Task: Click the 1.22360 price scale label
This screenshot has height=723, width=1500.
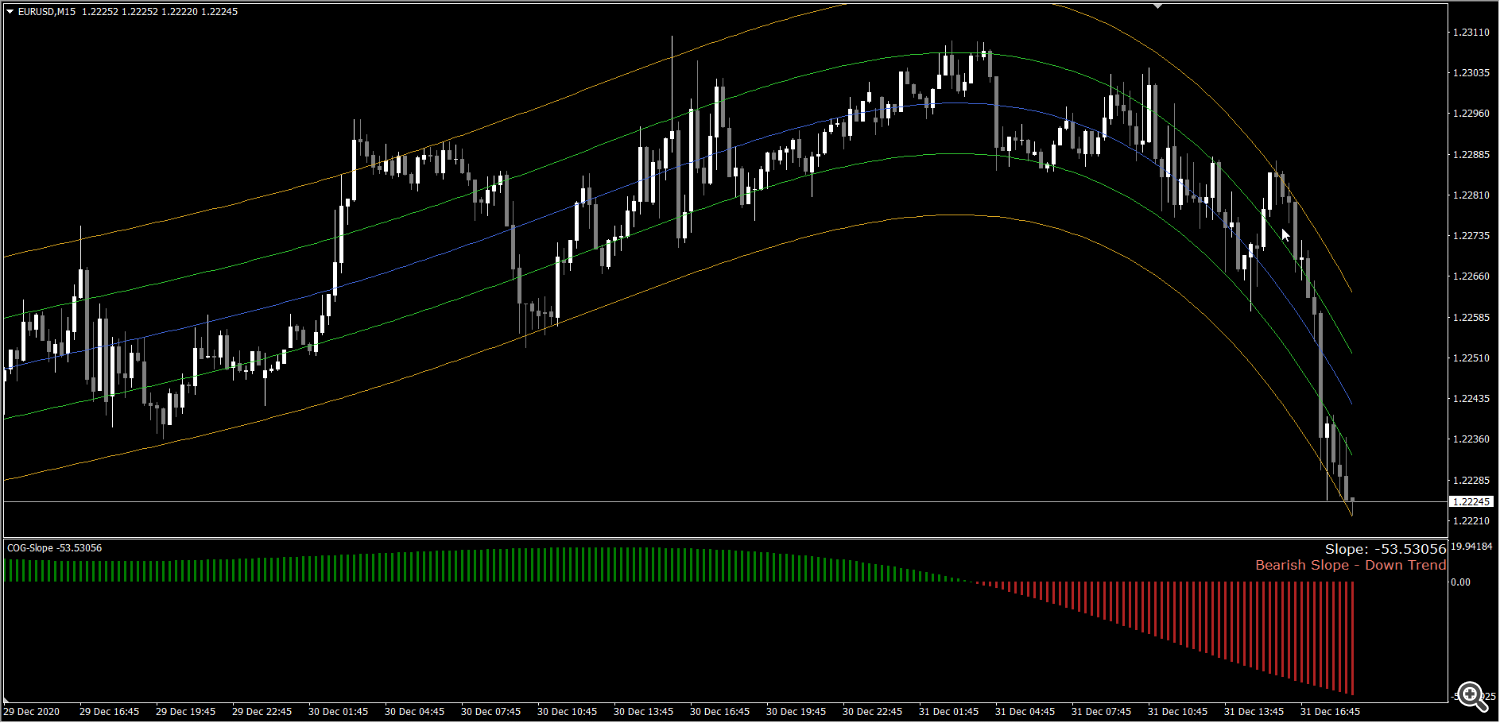Action: [1469, 440]
